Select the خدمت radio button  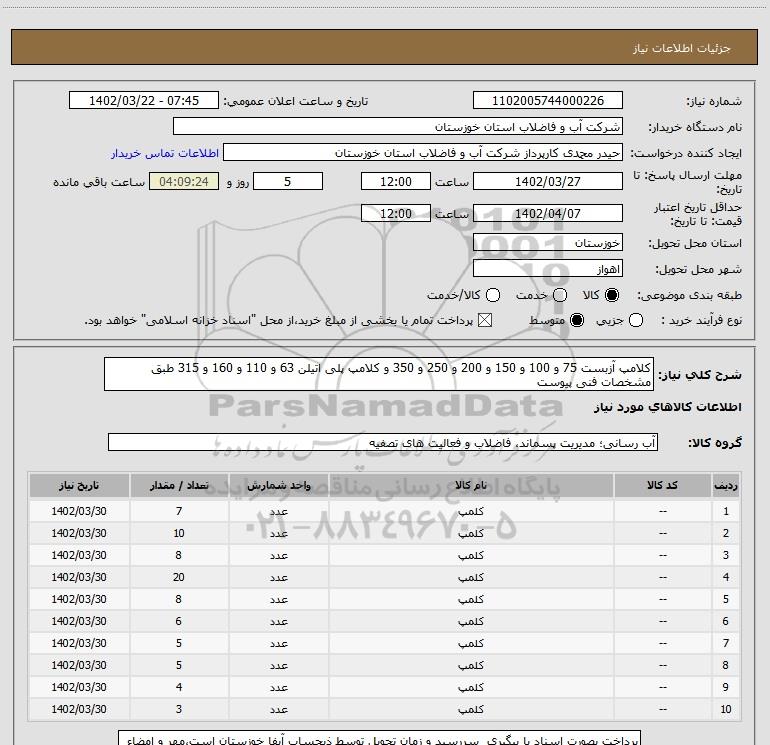[560, 295]
